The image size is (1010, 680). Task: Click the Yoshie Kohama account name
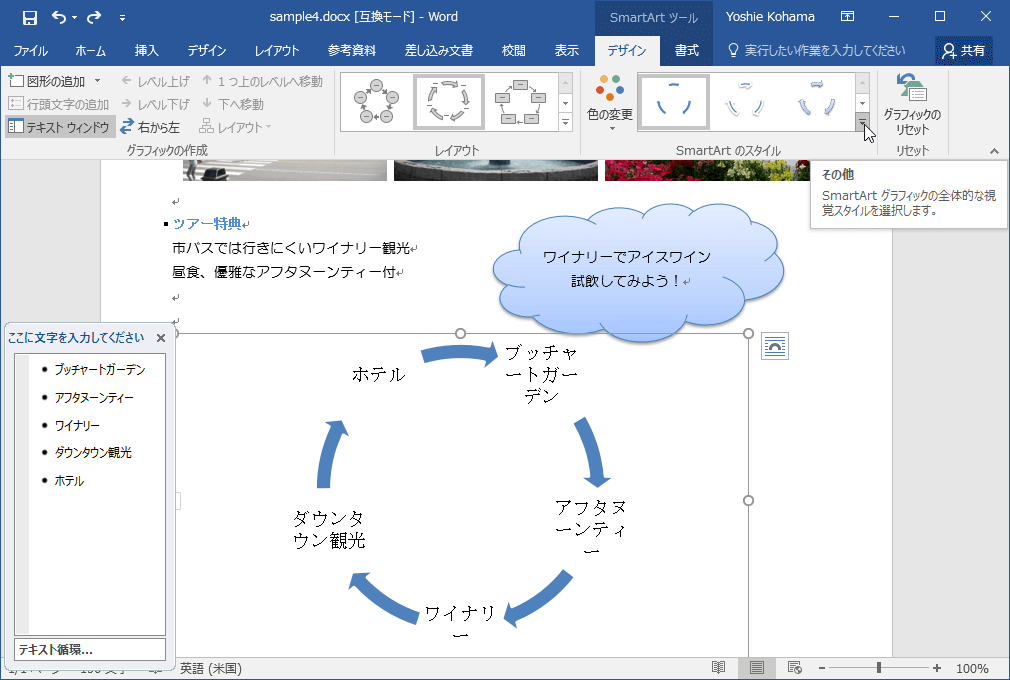(x=770, y=17)
